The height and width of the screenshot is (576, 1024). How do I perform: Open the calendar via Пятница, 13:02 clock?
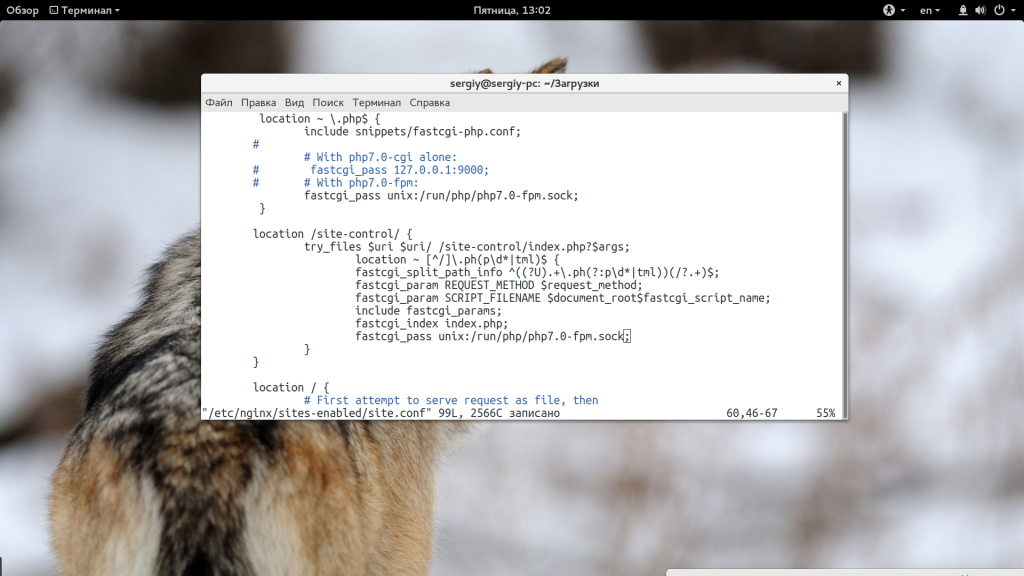coord(512,10)
